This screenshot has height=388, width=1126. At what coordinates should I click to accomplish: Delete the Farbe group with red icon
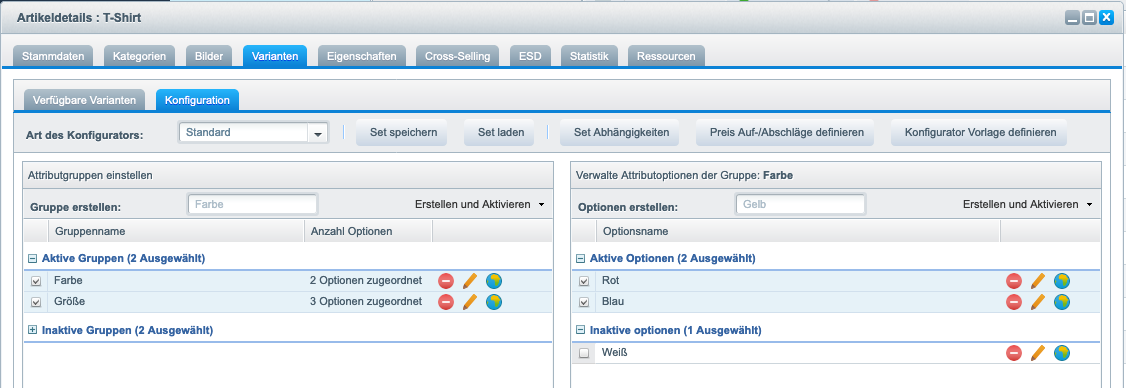coord(446,281)
